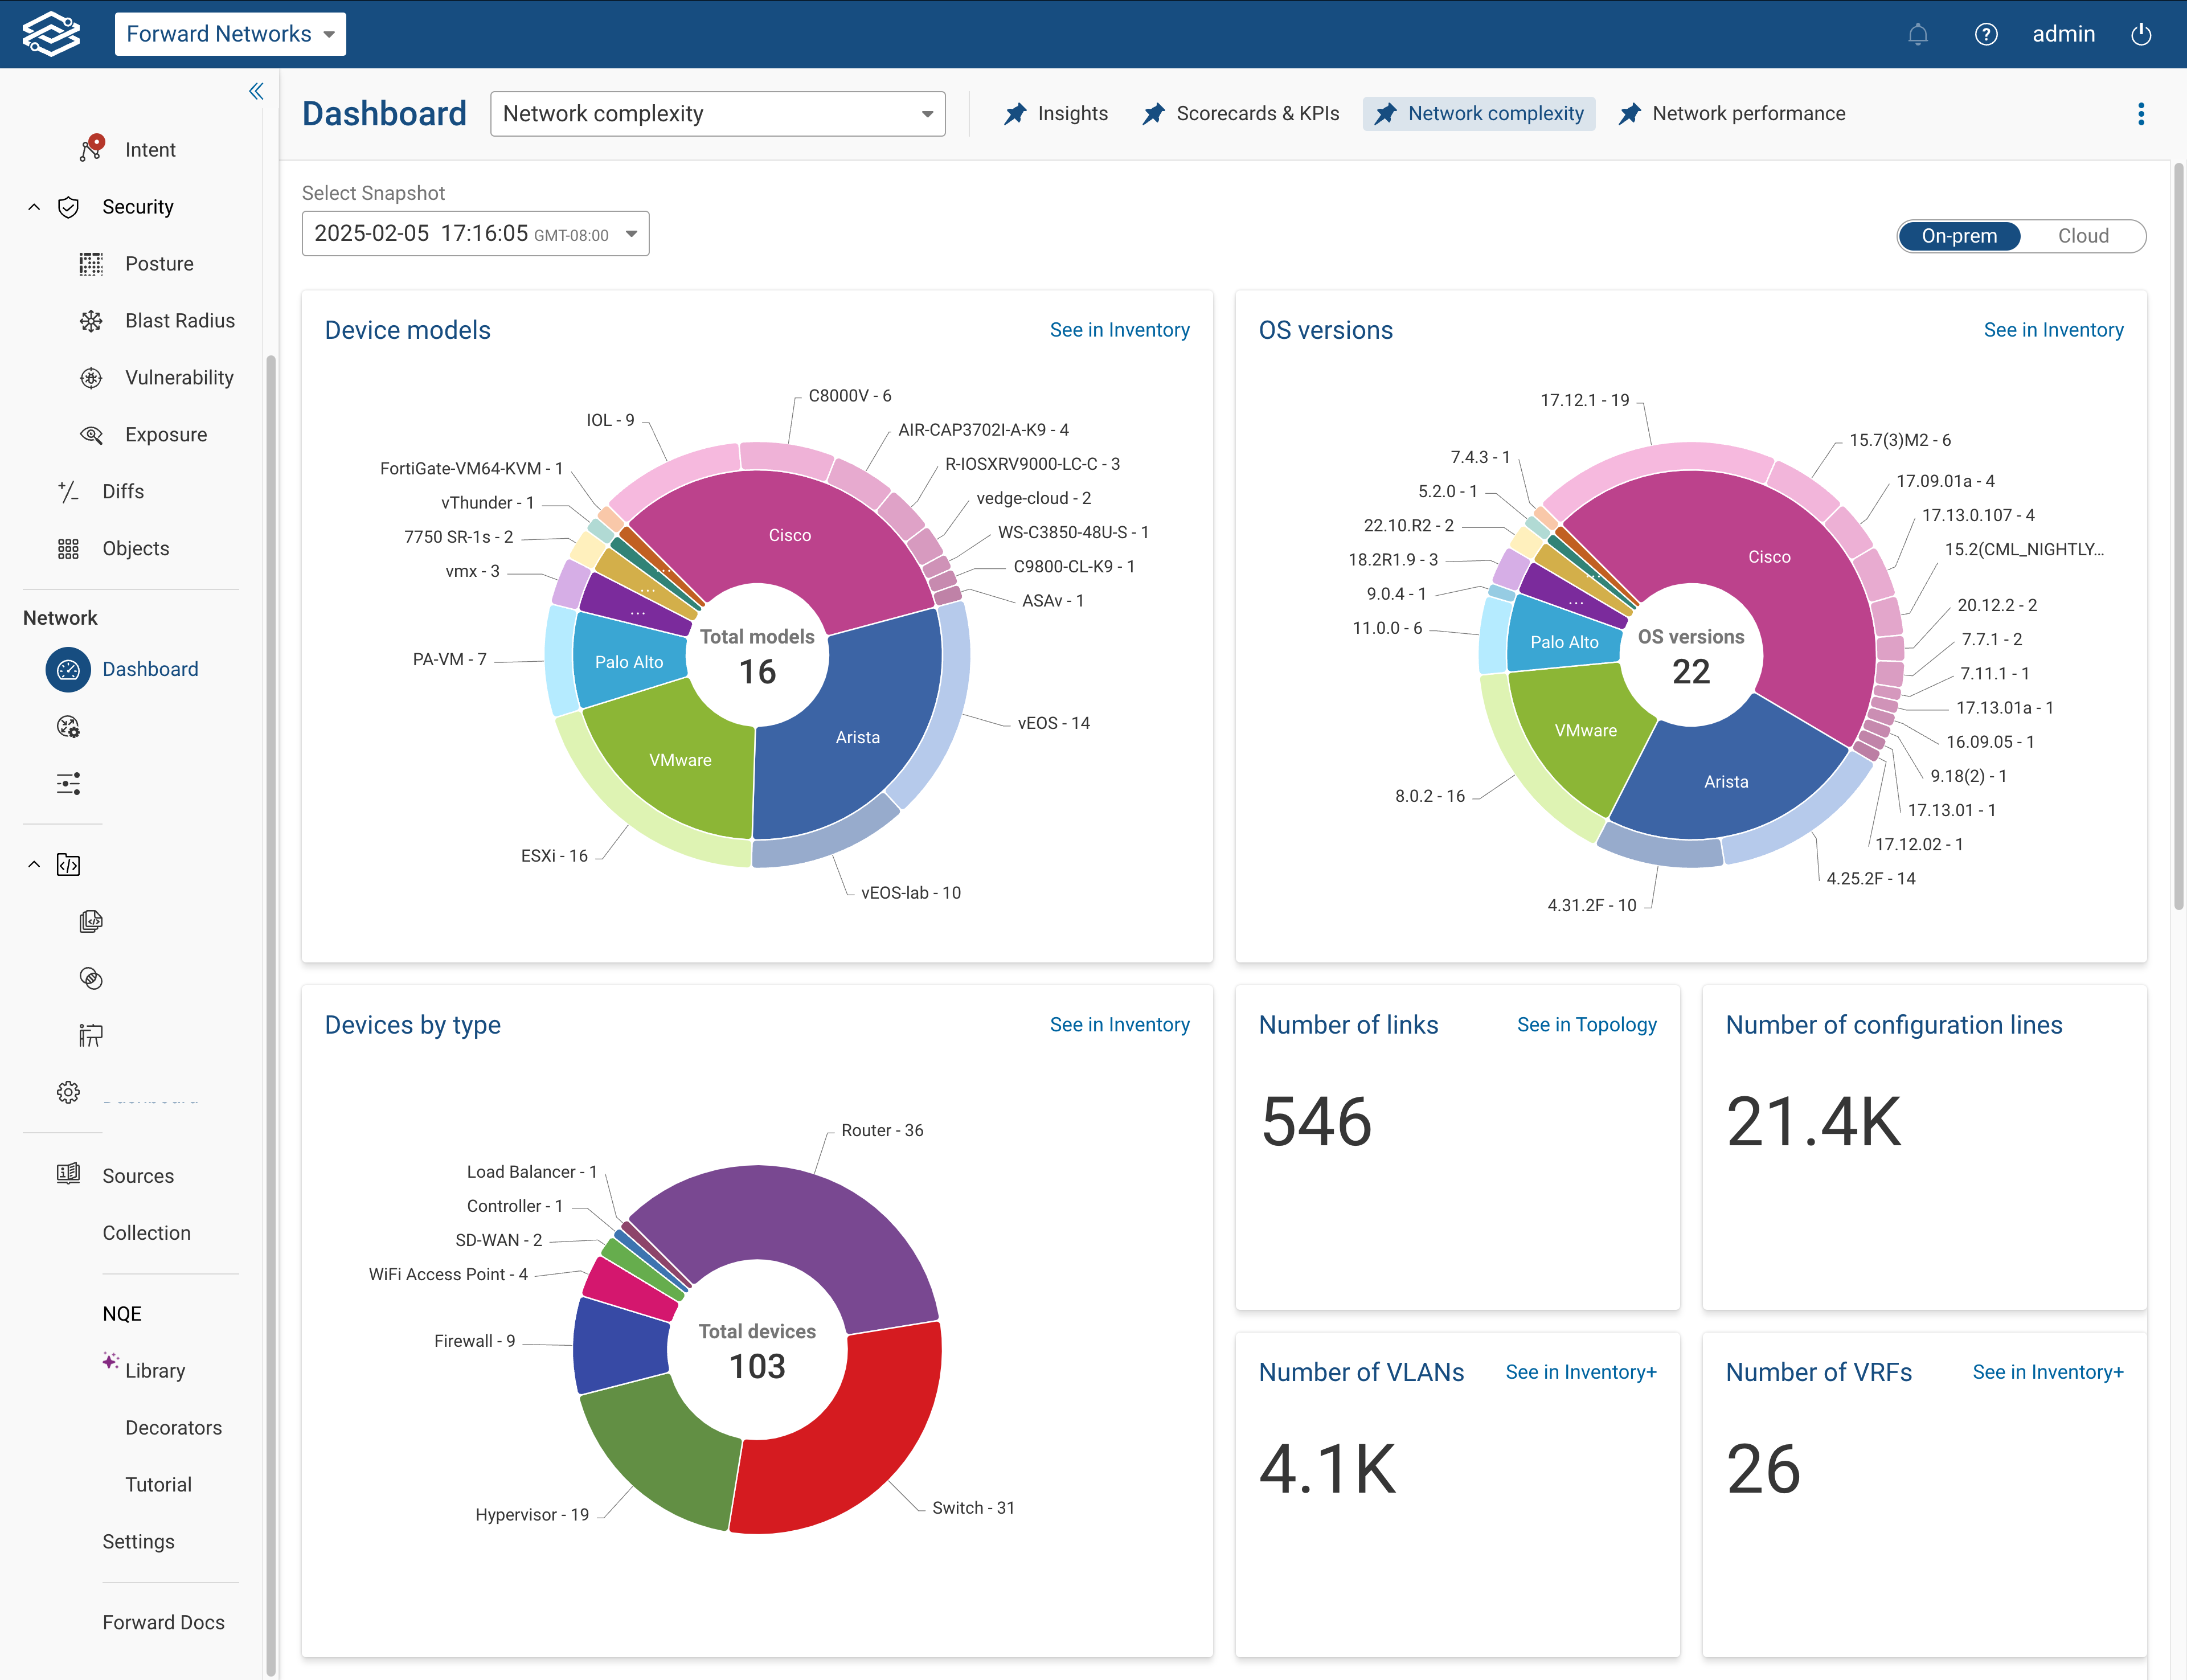Open See in Inventory for Device models
This screenshot has height=1680, width=2187.
click(1120, 329)
